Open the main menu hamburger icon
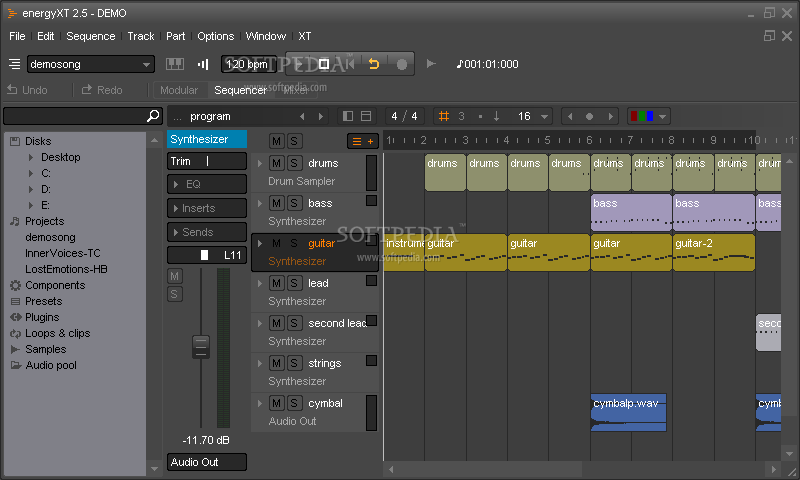The image size is (800, 480). pyautogui.click(x=14, y=64)
